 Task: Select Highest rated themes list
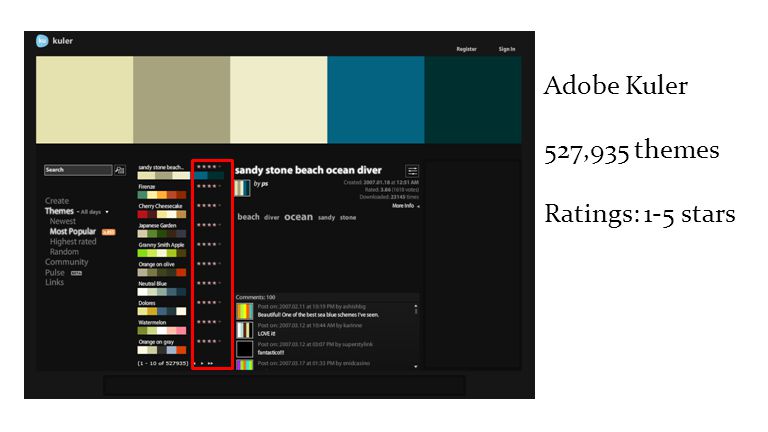tap(73, 242)
